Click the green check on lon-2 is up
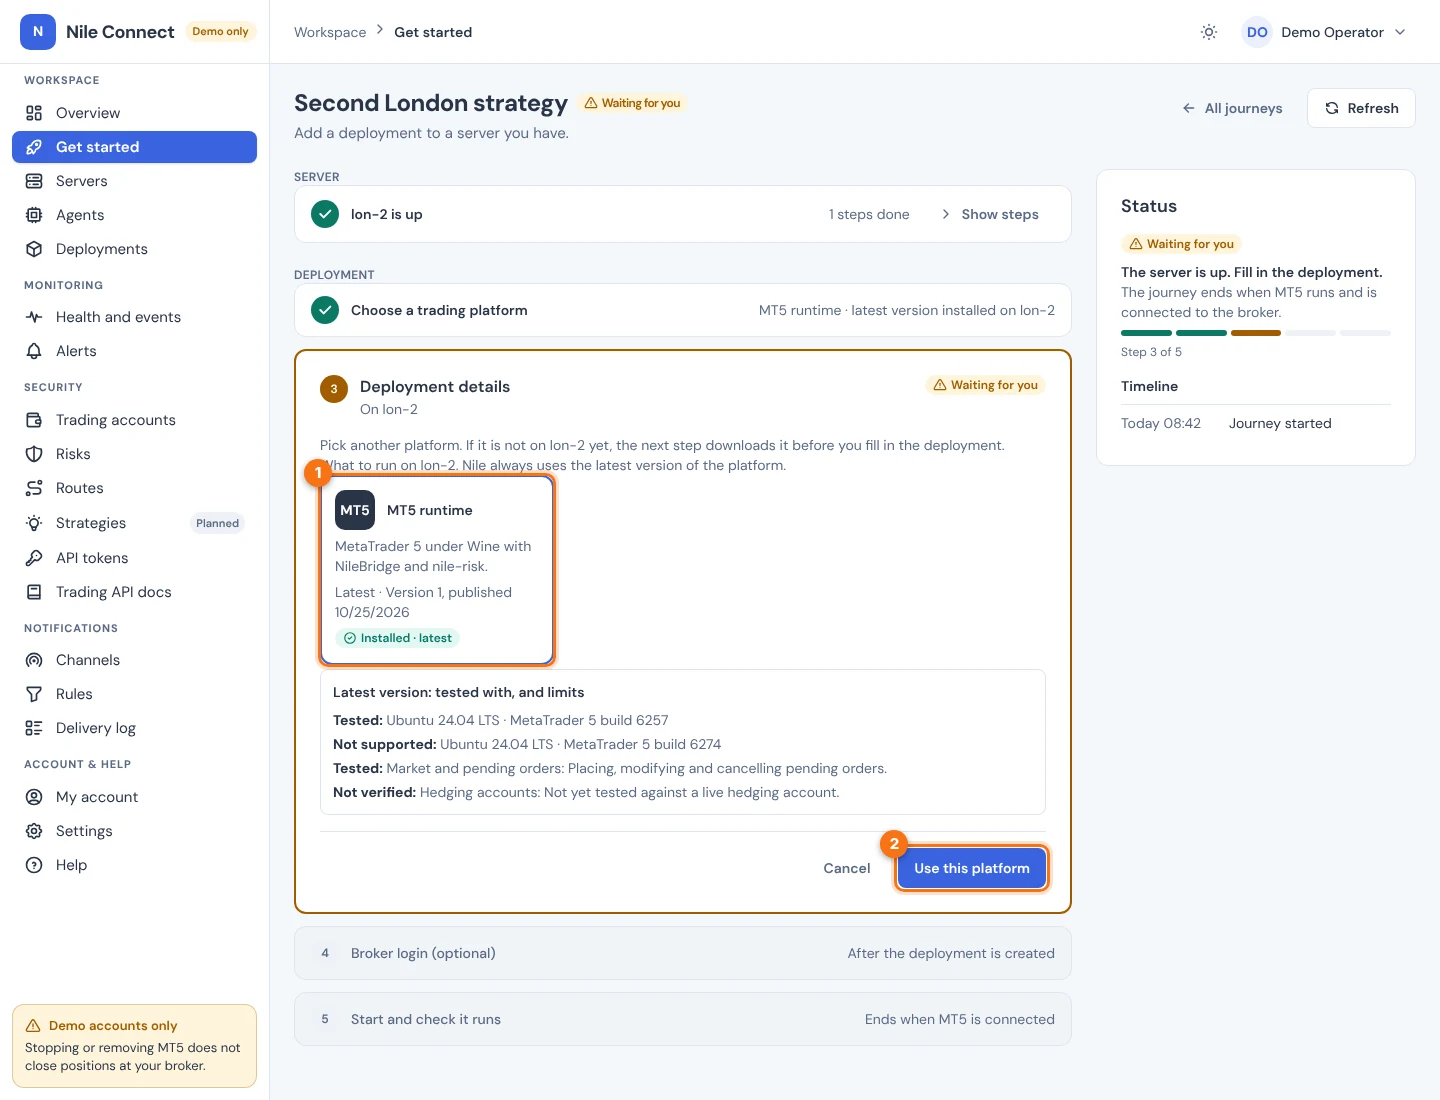 pyautogui.click(x=325, y=214)
